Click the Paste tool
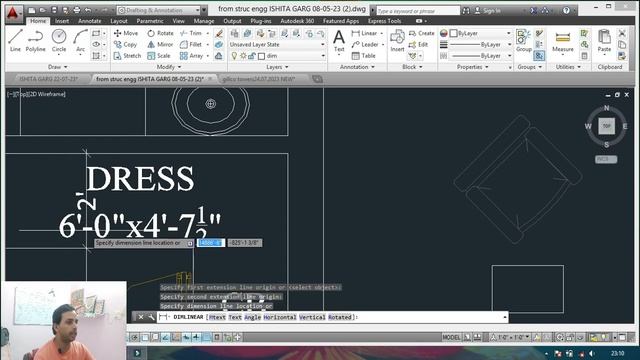Viewport: 640px width, 360px height. 604,41
